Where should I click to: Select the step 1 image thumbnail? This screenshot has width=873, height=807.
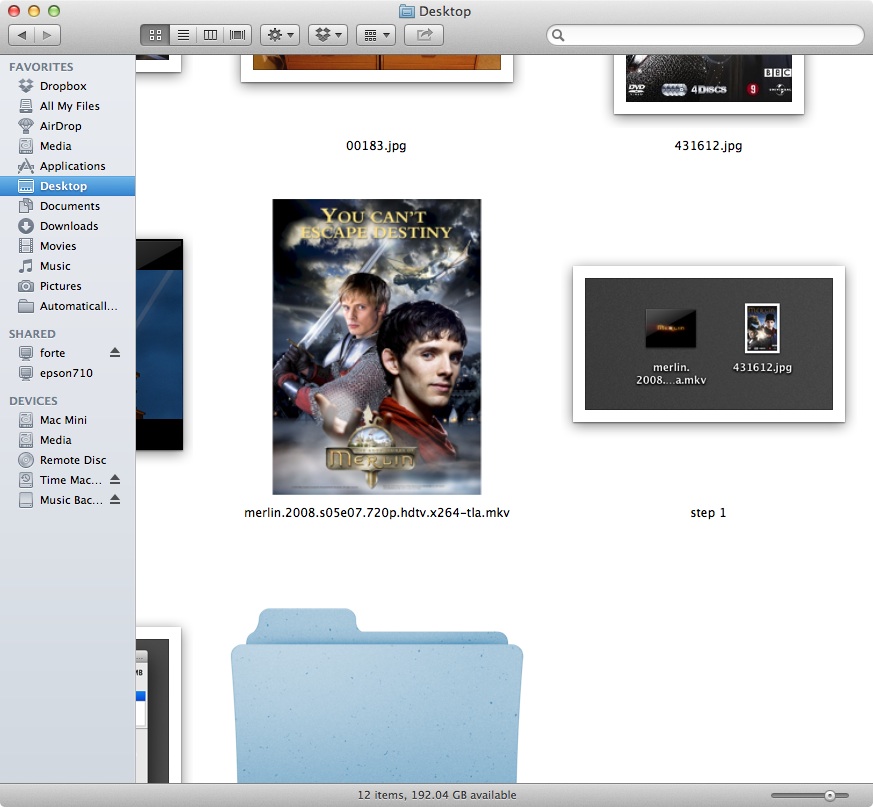709,344
